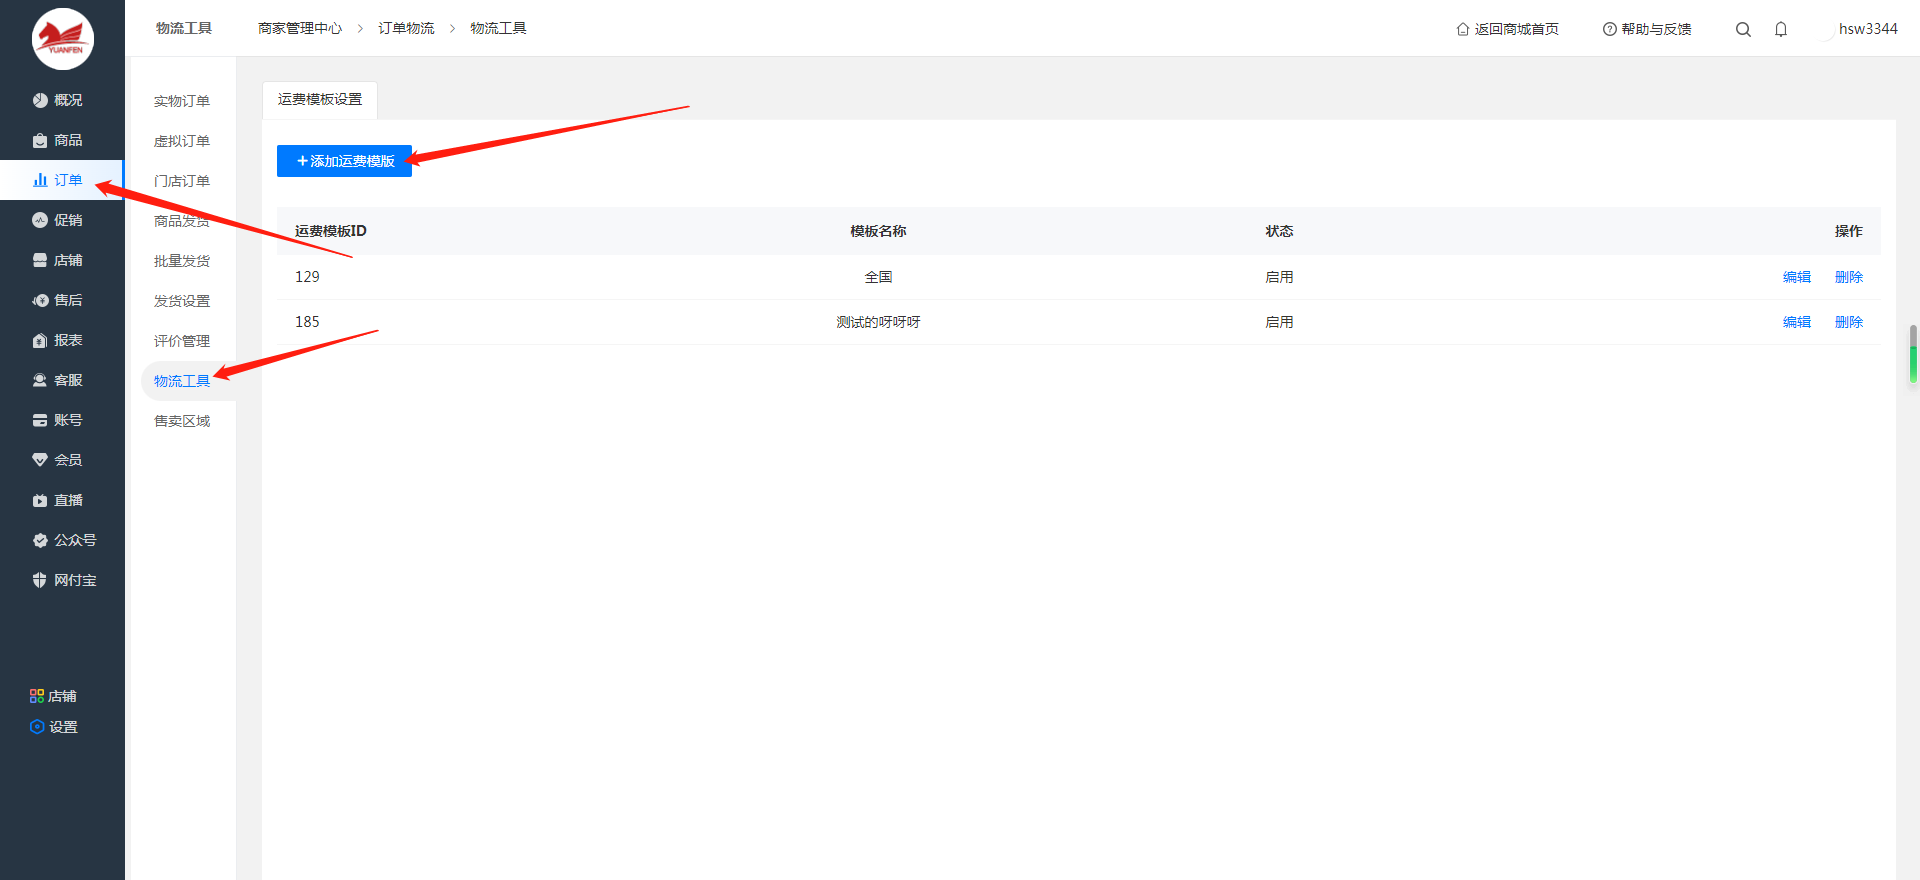Select the 订单 orders chart icon
This screenshot has width=1920, height=880.
point(40,180)
